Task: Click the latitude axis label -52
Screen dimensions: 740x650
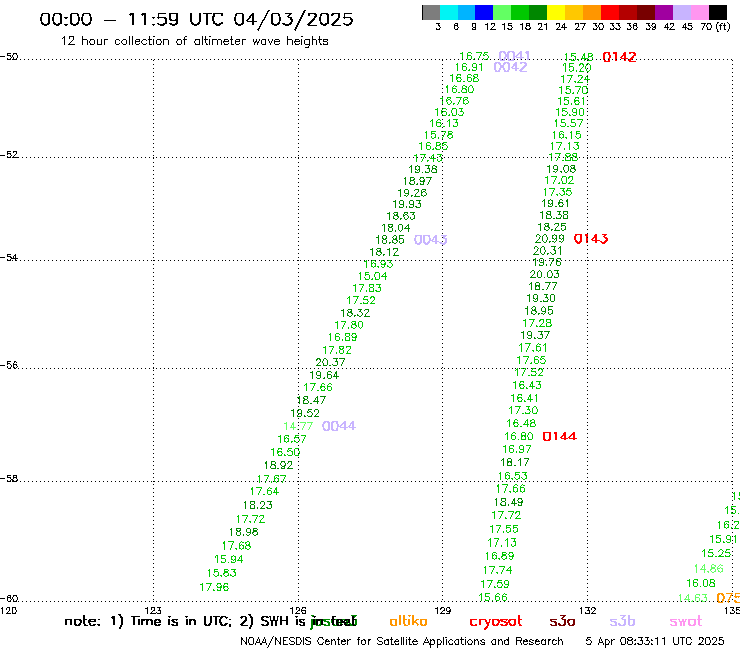Action: point(9,155)
